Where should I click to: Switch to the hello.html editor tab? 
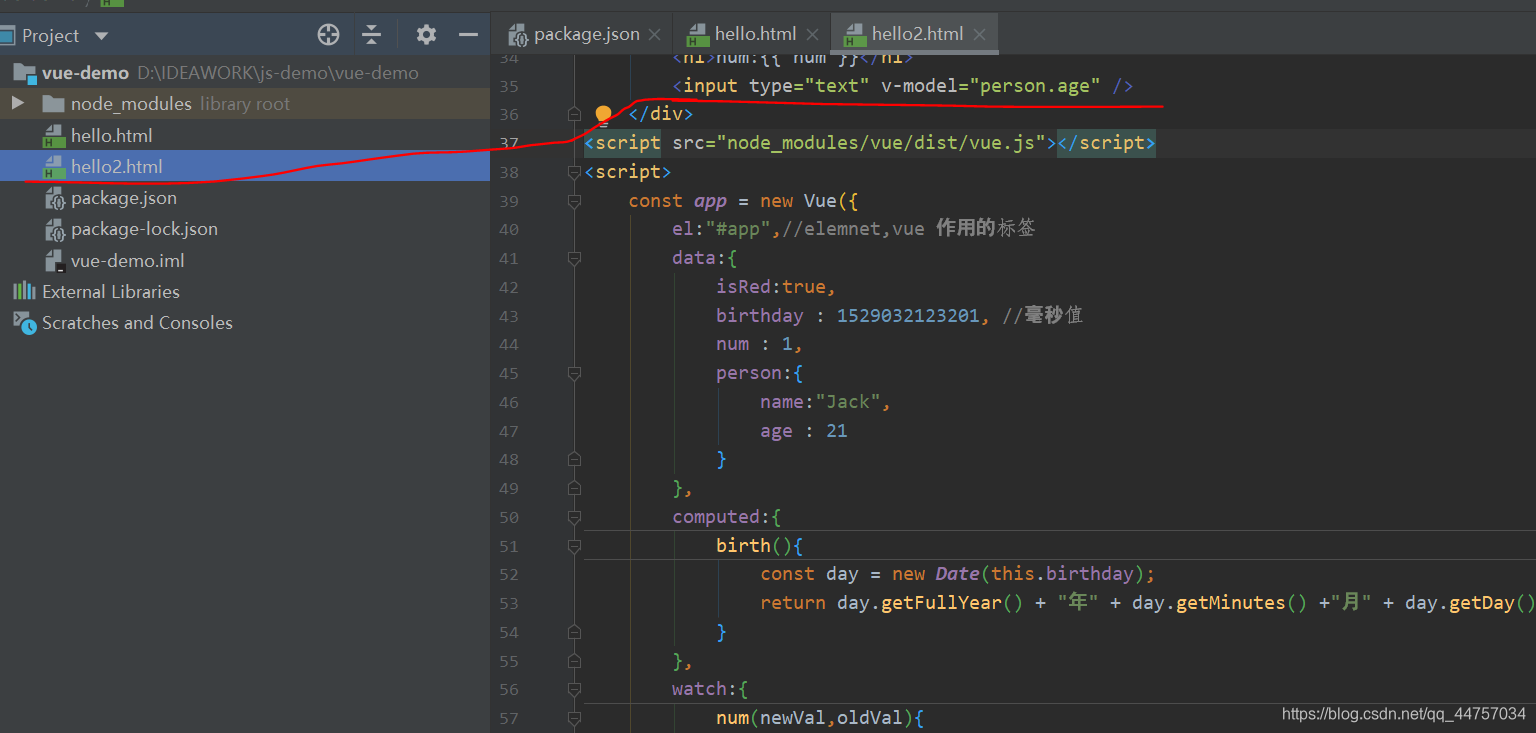point(753,34)
